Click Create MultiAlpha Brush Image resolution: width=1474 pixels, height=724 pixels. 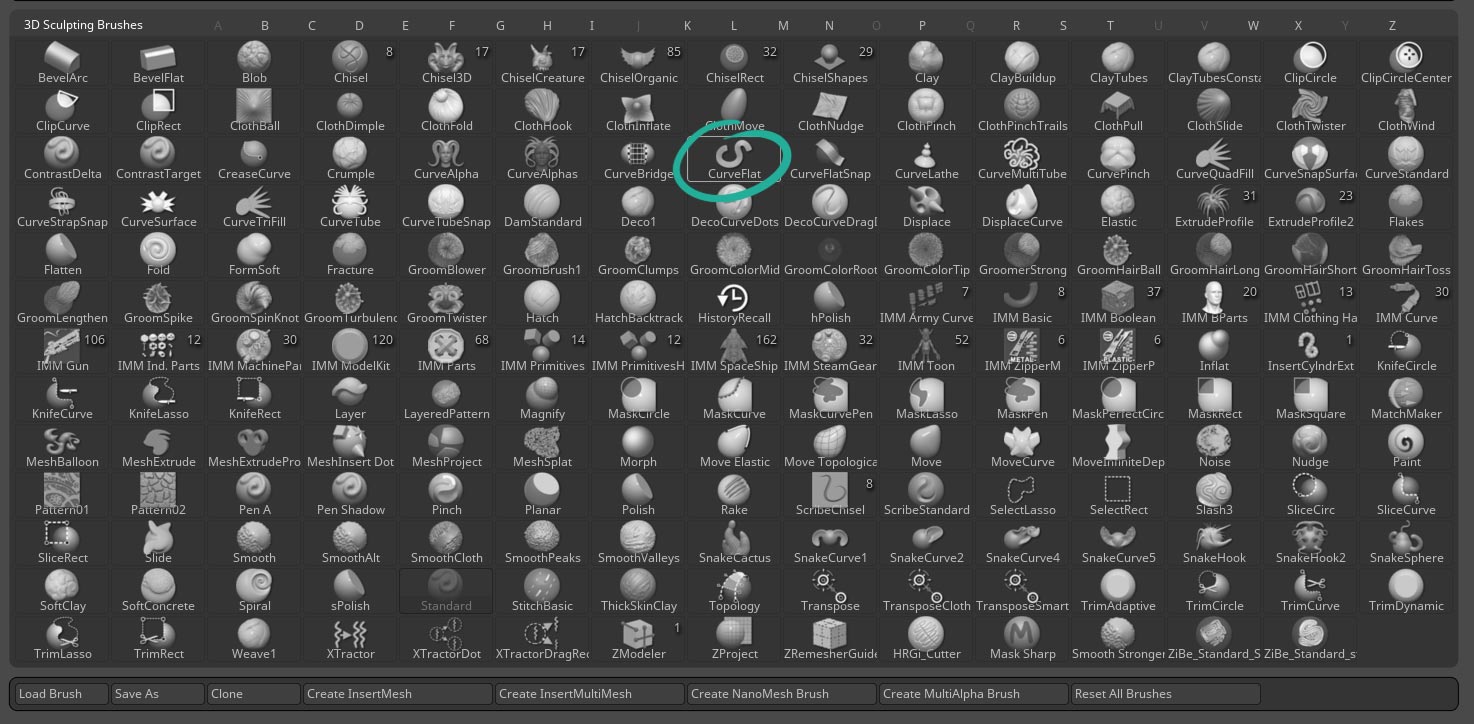point(974,693)
